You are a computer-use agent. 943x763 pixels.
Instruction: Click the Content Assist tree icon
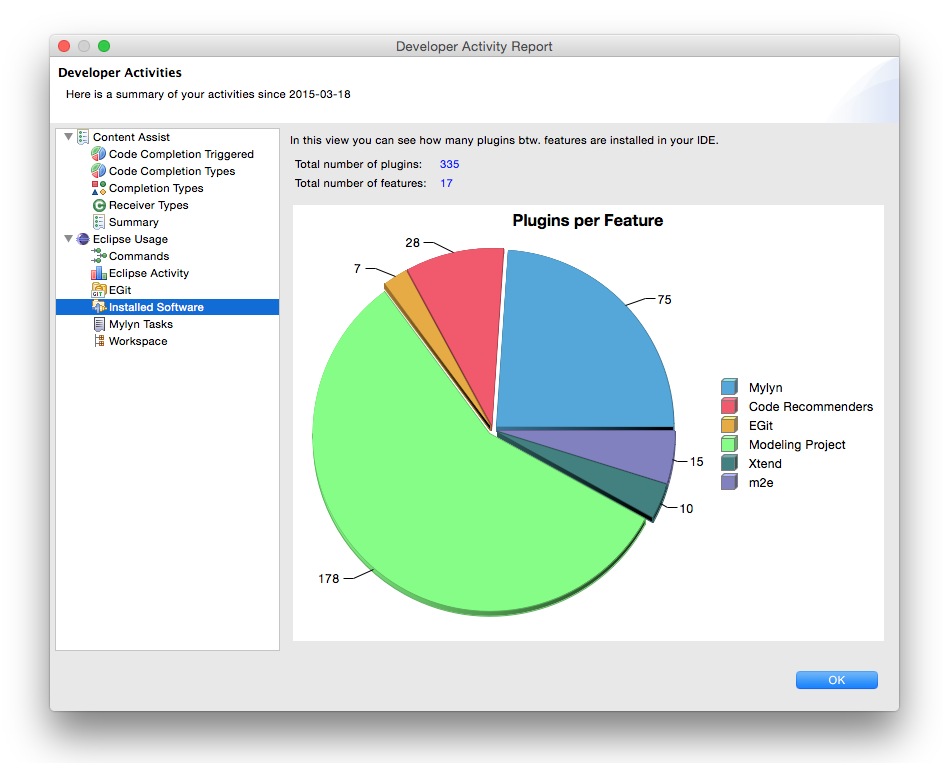[83, 137]
